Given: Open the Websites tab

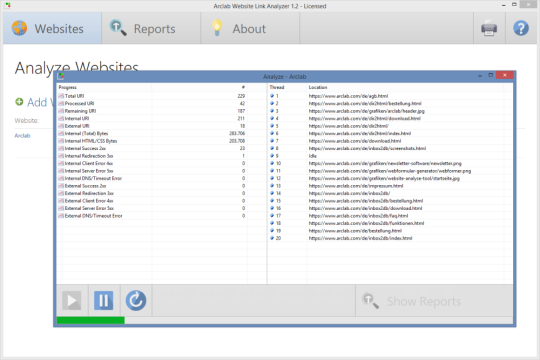Looking at the screenshot, I should [52, 28].
